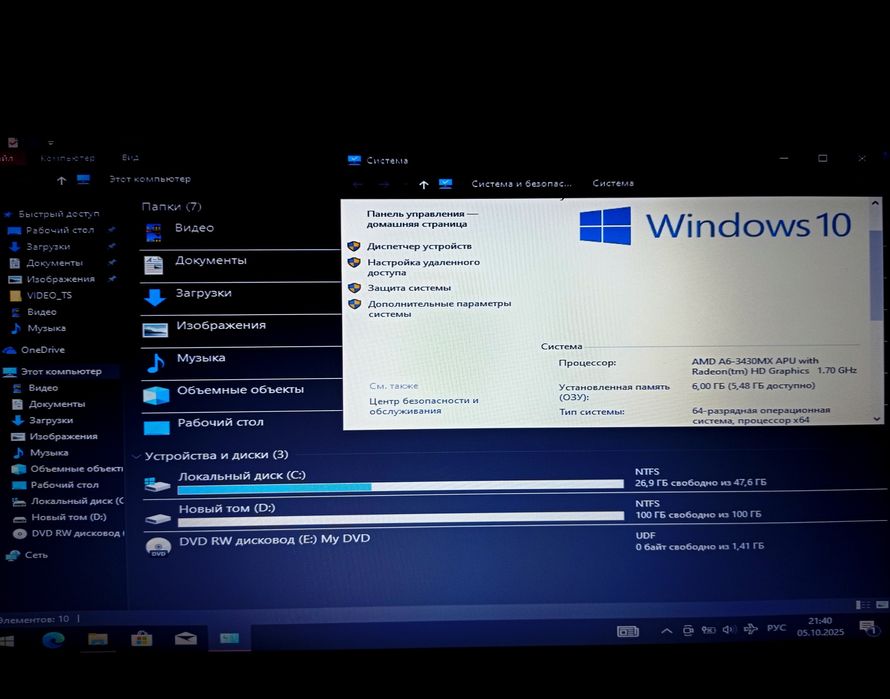Open the Mail app on taskbar
The height and width of the screenshot is (699, 890).
[x=186, y=639]
